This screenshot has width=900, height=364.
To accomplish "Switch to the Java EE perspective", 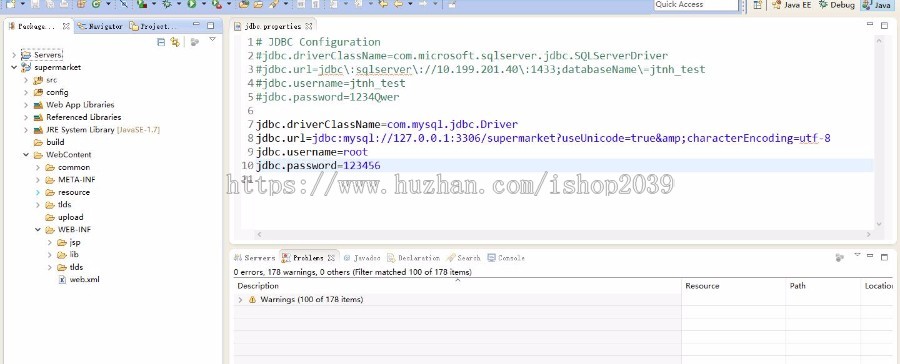I will pyautogui.click(x=792, y=5).
